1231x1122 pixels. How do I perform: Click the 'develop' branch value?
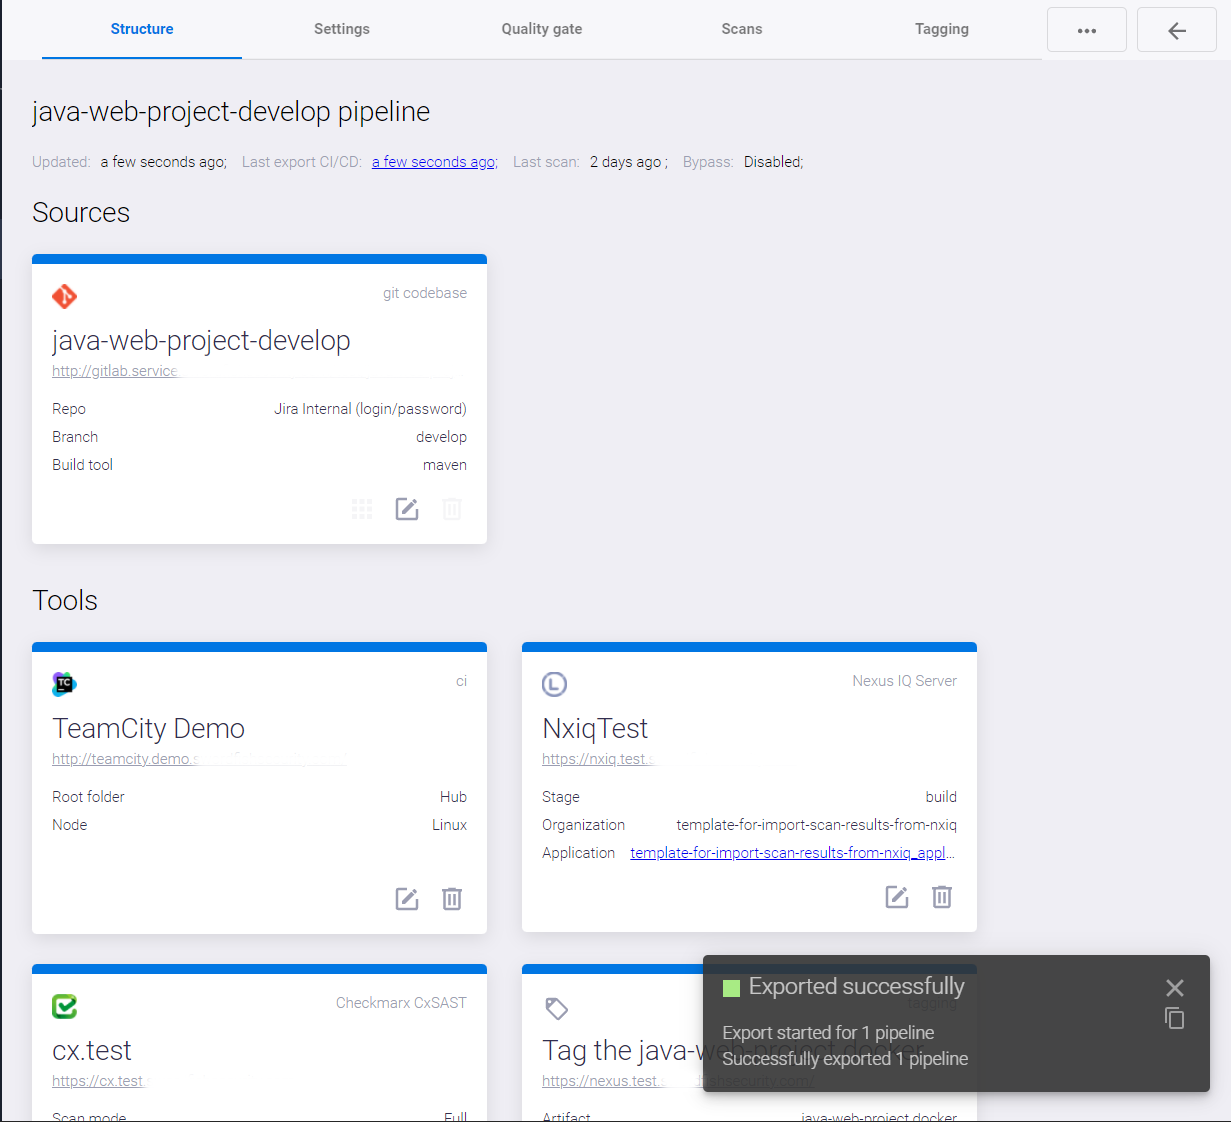click(x=441, y=437)
